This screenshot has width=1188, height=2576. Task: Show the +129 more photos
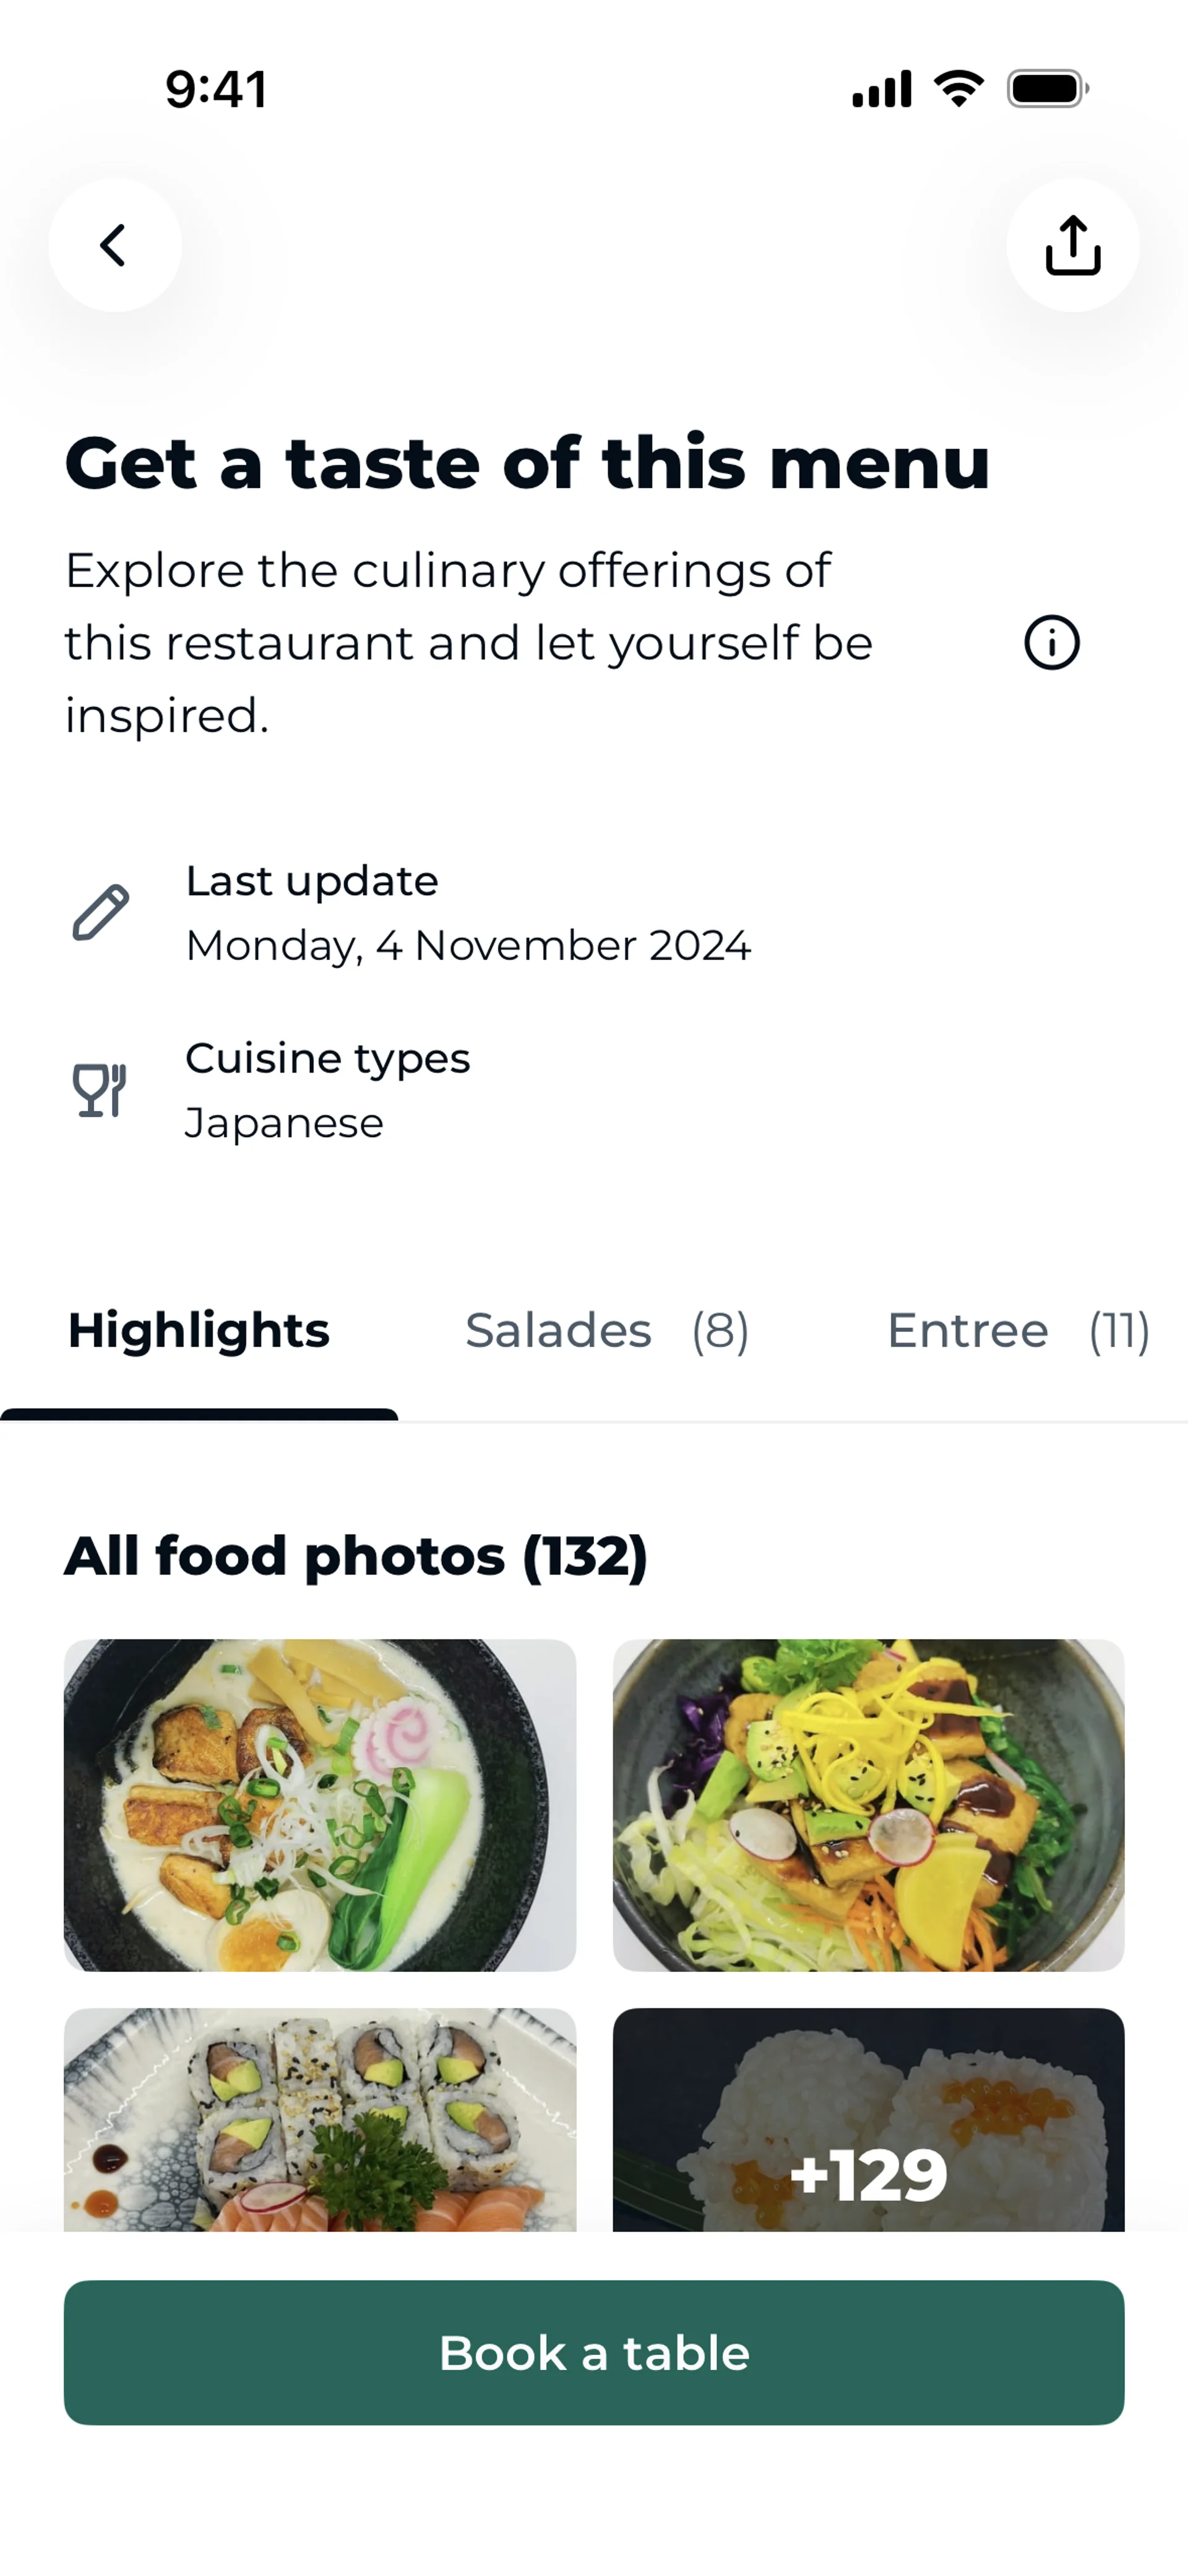(868, 2120)
